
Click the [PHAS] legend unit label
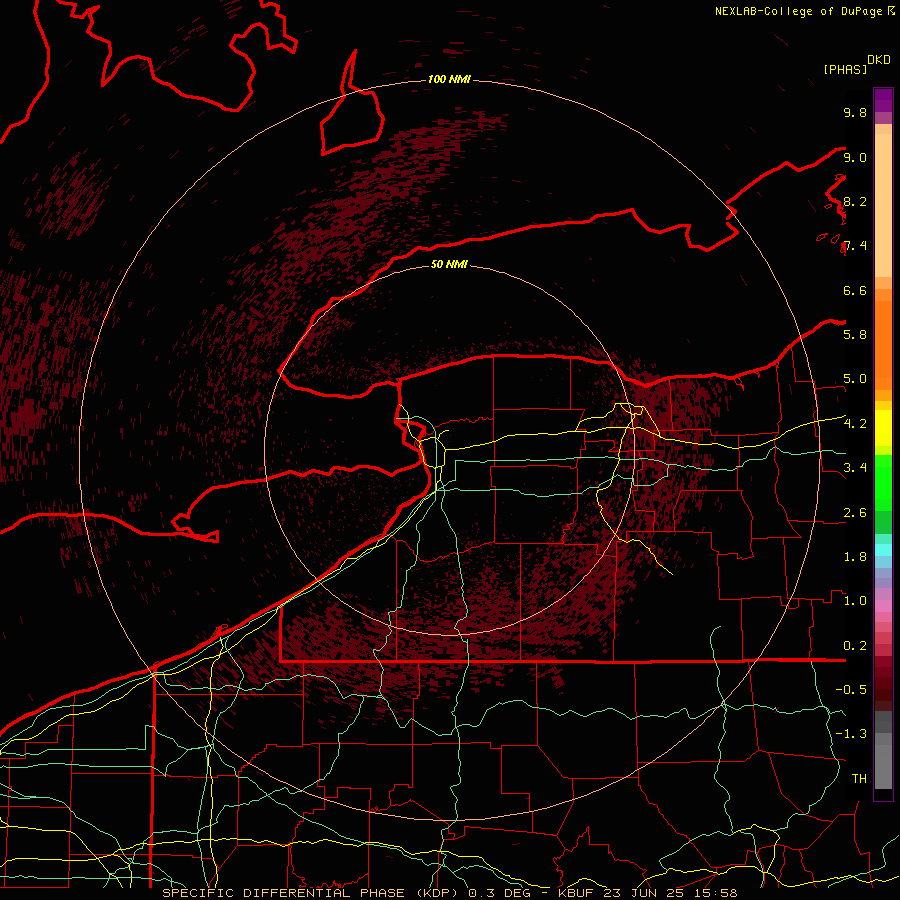pyautogui.click(x=845, y=69)
